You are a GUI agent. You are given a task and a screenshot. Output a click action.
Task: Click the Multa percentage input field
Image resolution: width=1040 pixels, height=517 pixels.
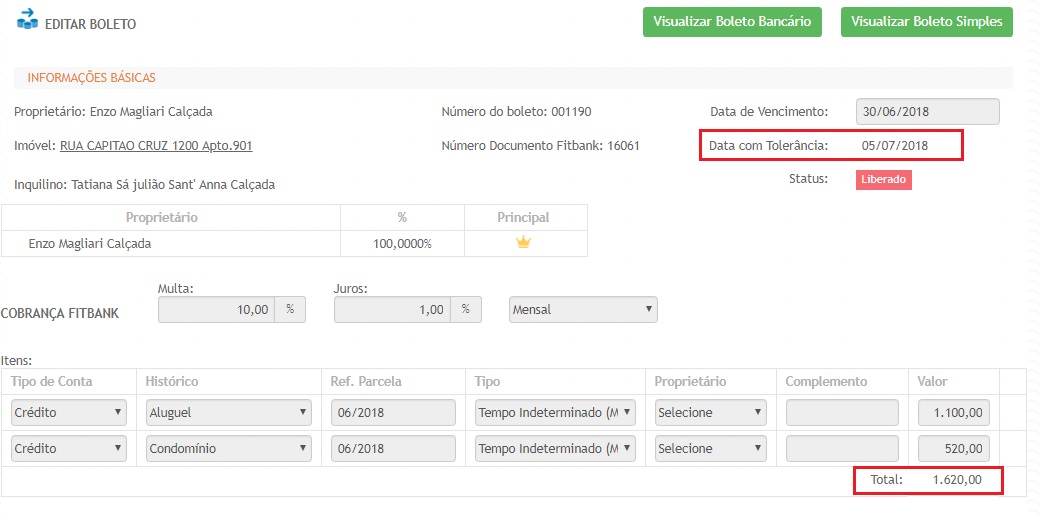[217, 310]
